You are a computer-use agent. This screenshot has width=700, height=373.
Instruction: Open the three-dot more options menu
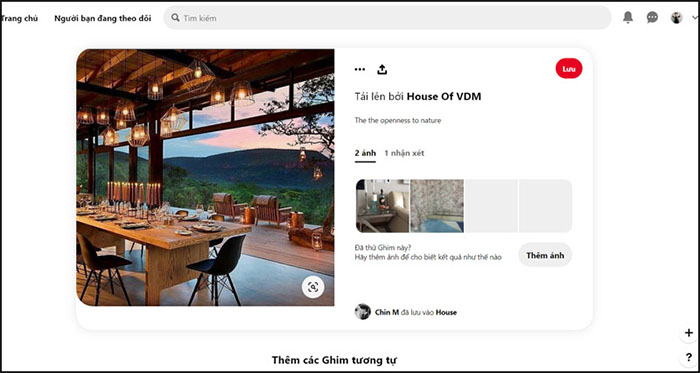point(359,69)
